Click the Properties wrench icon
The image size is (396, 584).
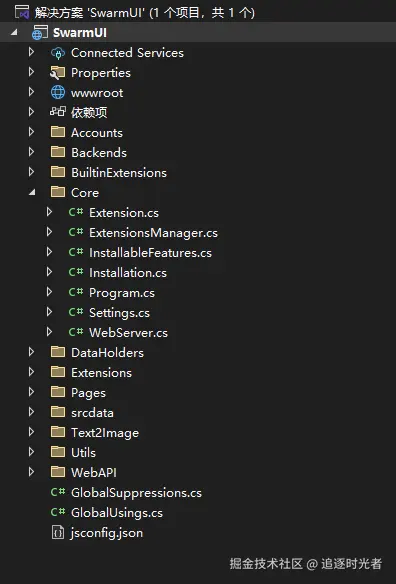pyautogui.click(x=58, y=73)
